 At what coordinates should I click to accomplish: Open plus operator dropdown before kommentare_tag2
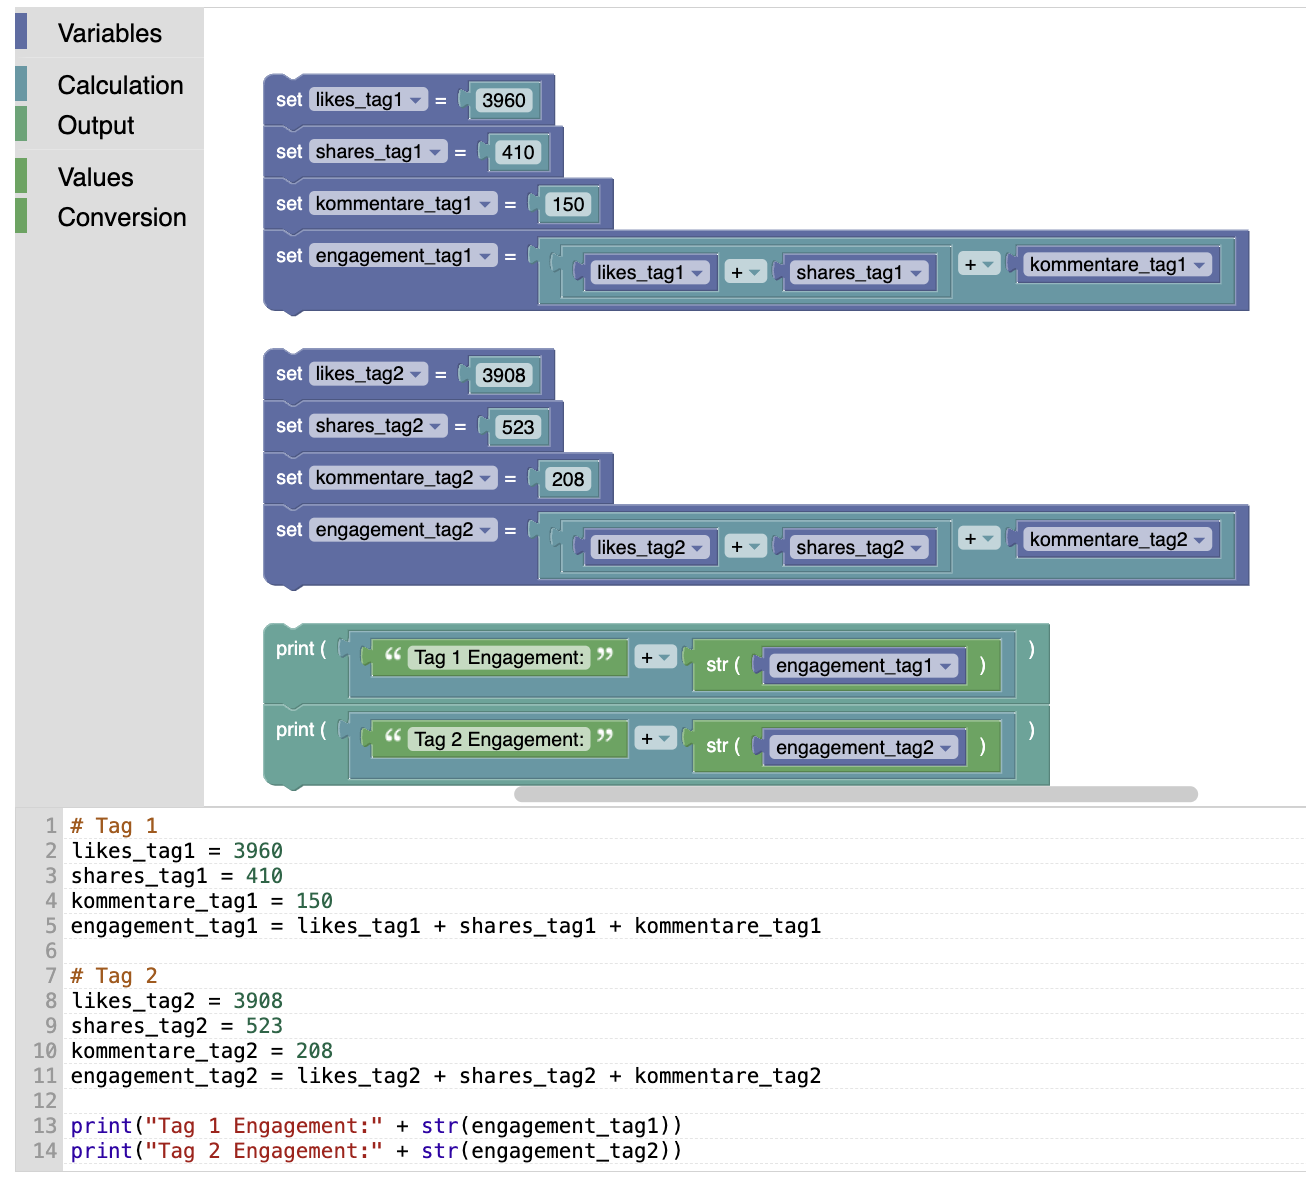[x=978, y=539]
